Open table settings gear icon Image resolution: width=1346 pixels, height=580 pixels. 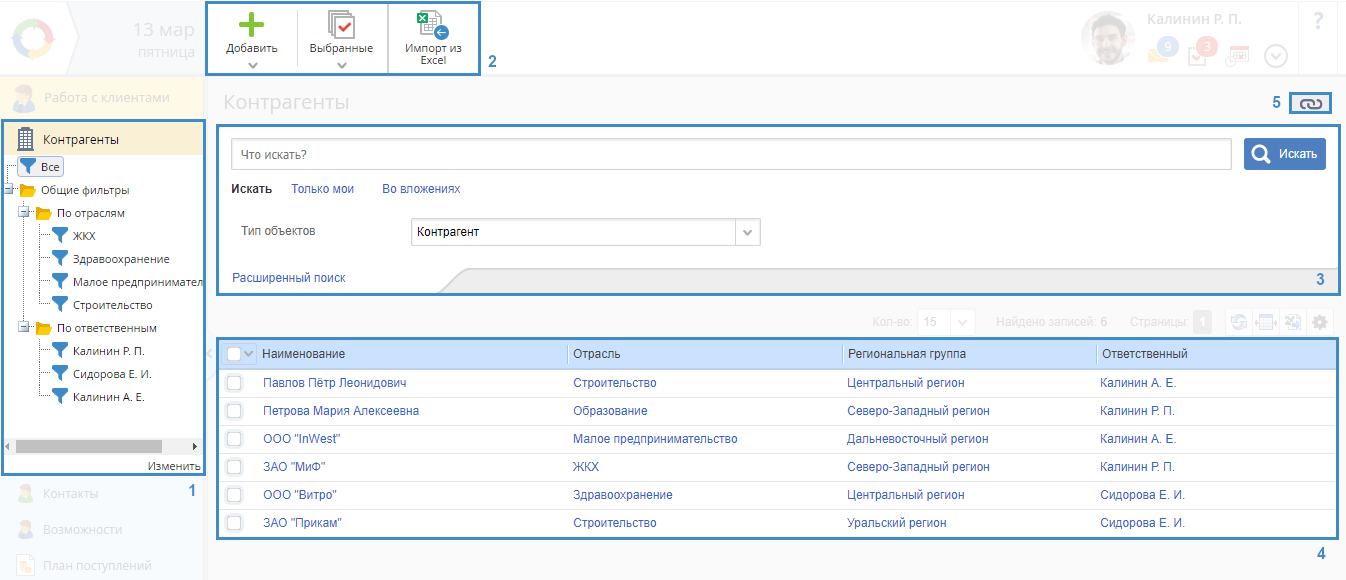[x=1320, y=322]
